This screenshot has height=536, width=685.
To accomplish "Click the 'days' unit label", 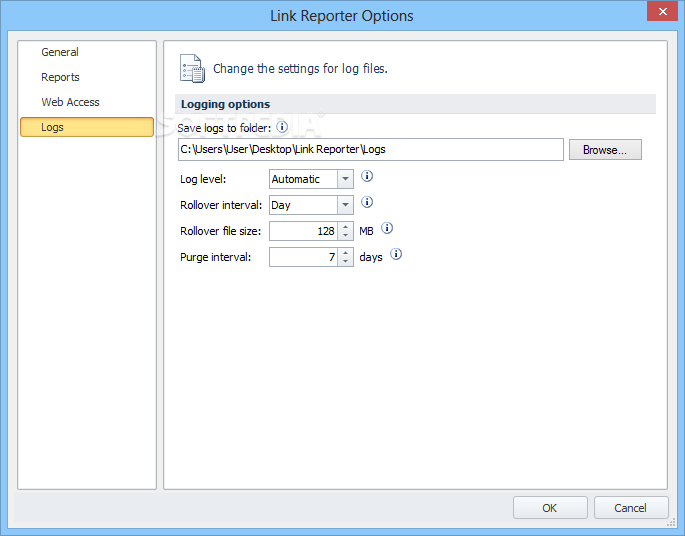I will (371, 257).
